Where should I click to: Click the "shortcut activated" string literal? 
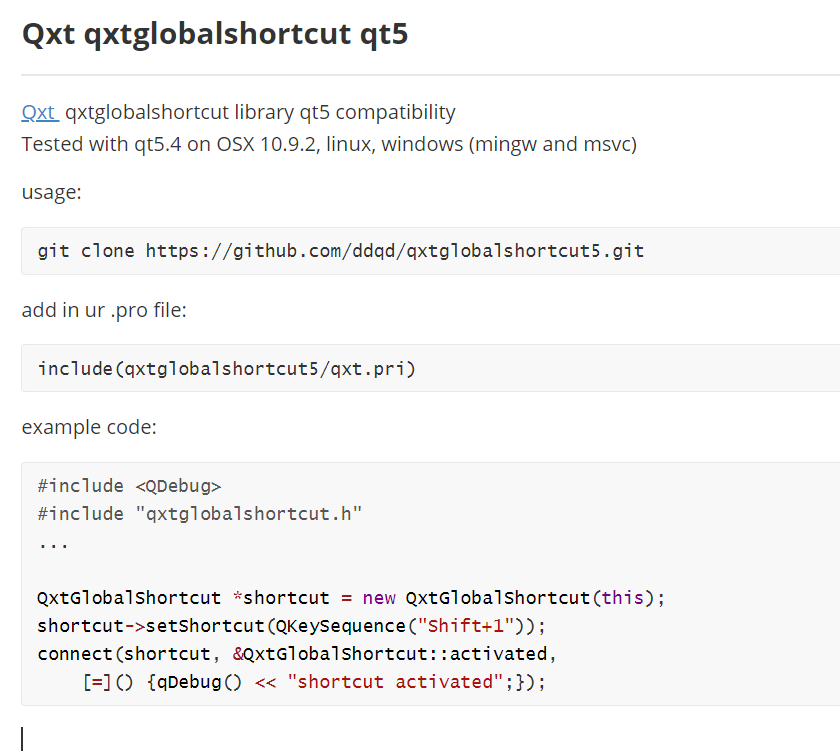pos(395,681)
